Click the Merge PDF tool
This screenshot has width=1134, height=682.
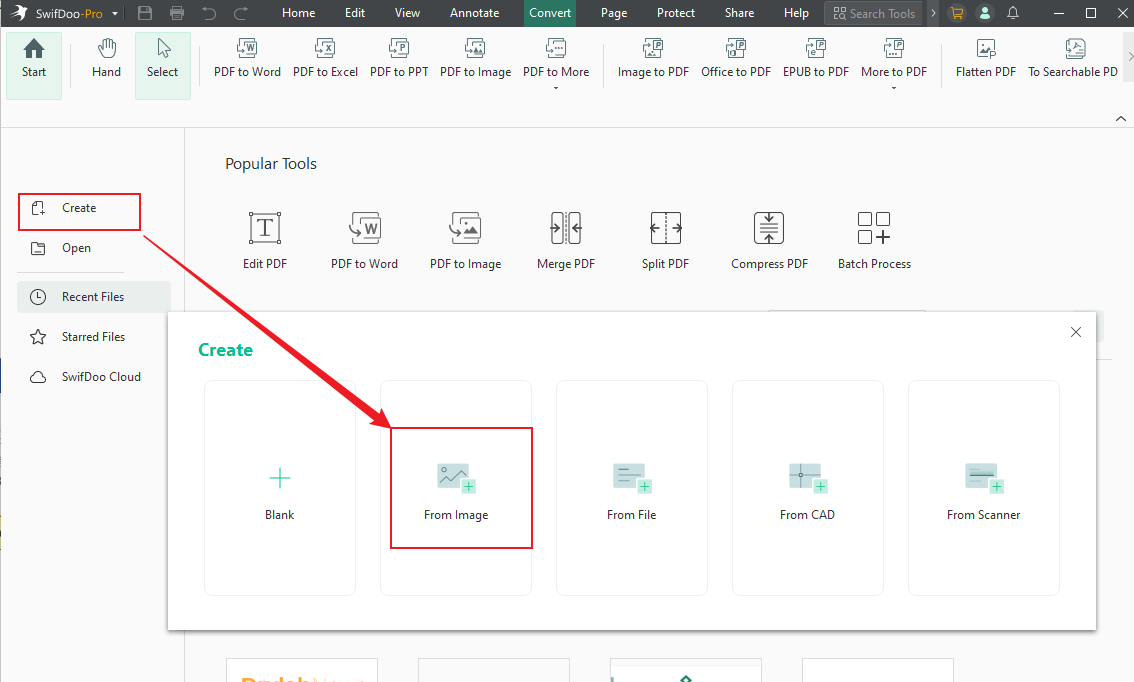click(565, 238)
